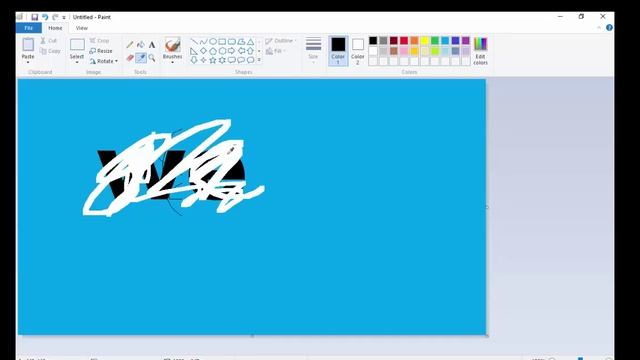The height and width of the screenshot is (360, 640).
Task: Choose the Pentagon shape
Action: click(x=213, y=51)
